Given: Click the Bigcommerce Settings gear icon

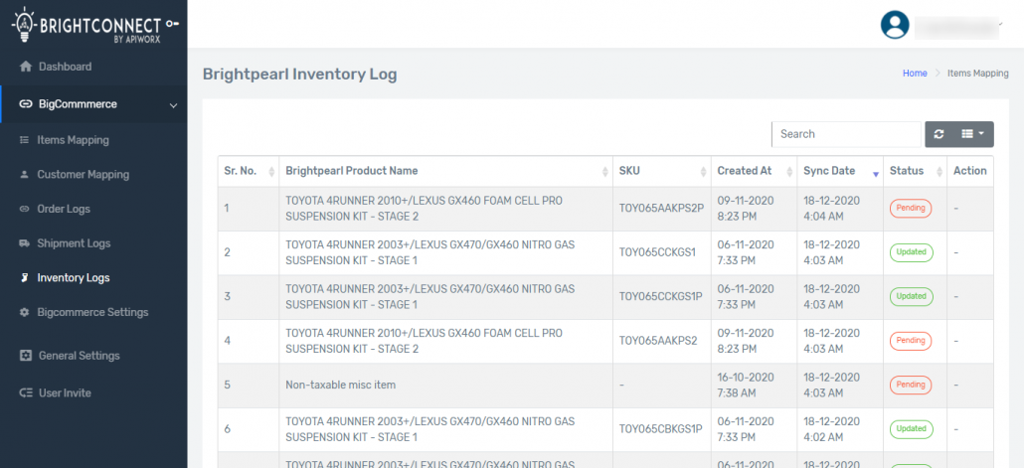Looking at the screenshot, I should click(x=24, y=313).
